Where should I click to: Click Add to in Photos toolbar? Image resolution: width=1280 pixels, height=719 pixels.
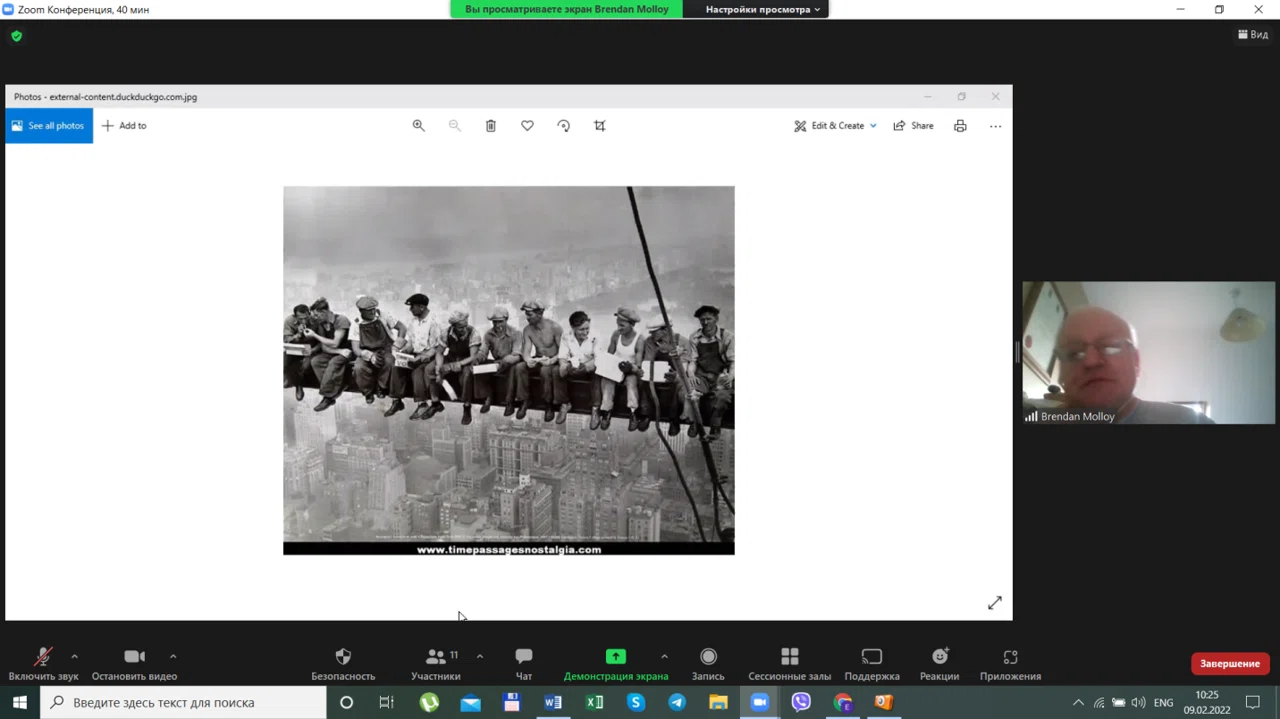[124, 126]
